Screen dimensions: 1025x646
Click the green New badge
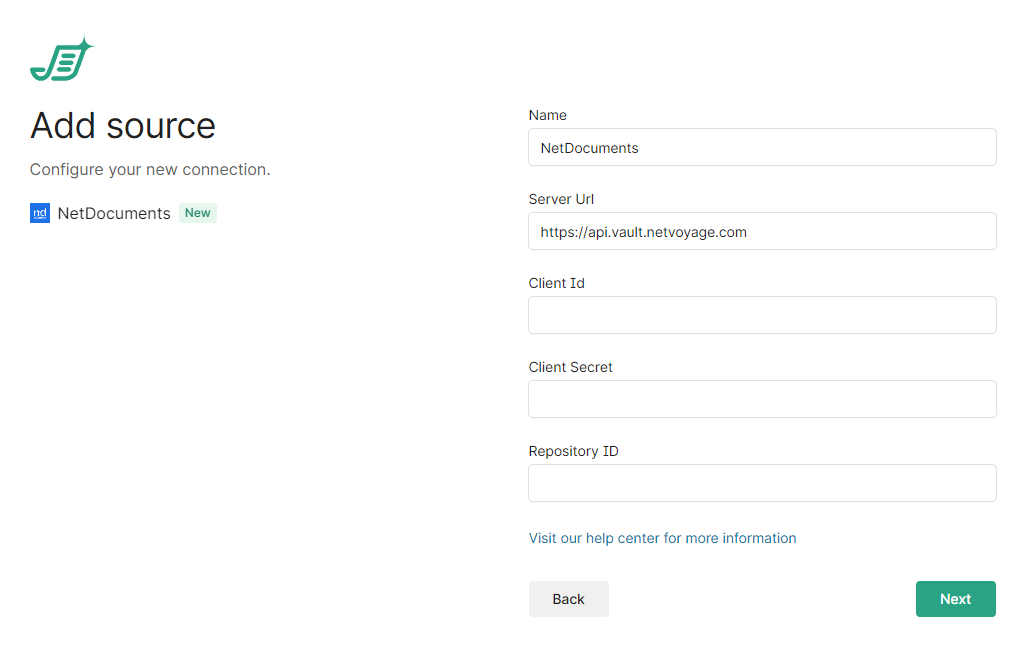point(198,213)
